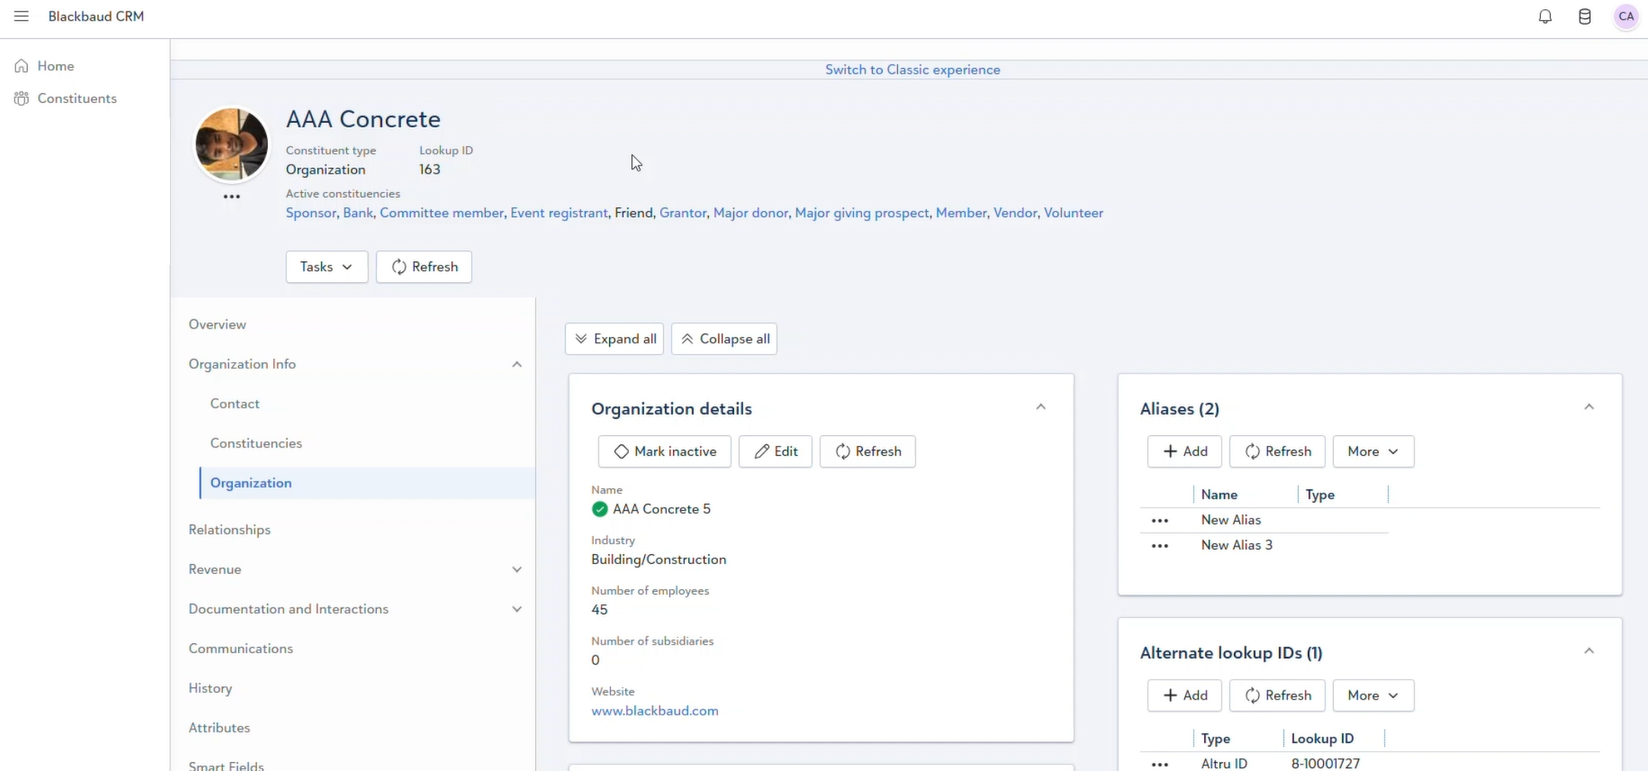Open the Attributes section
This screenshot has height=771, width=1648.
point(219,728)
